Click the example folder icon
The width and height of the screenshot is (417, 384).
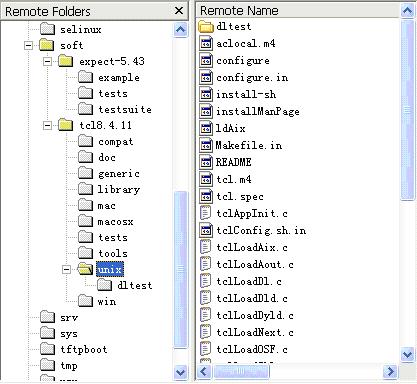click(86, 77)
